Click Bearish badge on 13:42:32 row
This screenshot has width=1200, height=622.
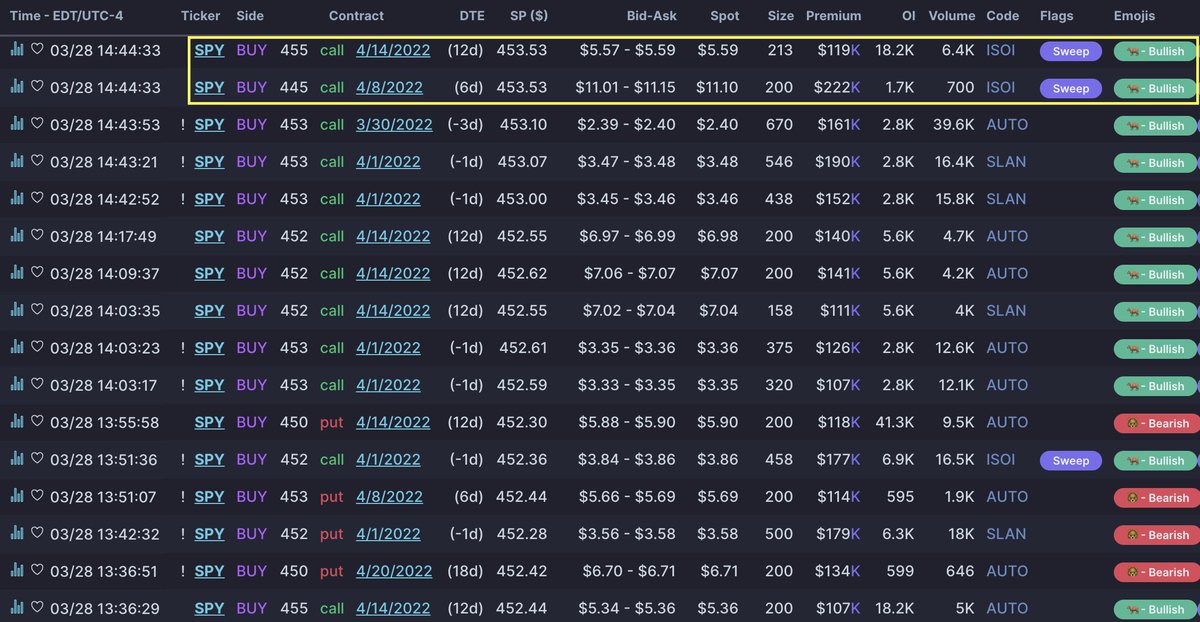[1156, 535]
